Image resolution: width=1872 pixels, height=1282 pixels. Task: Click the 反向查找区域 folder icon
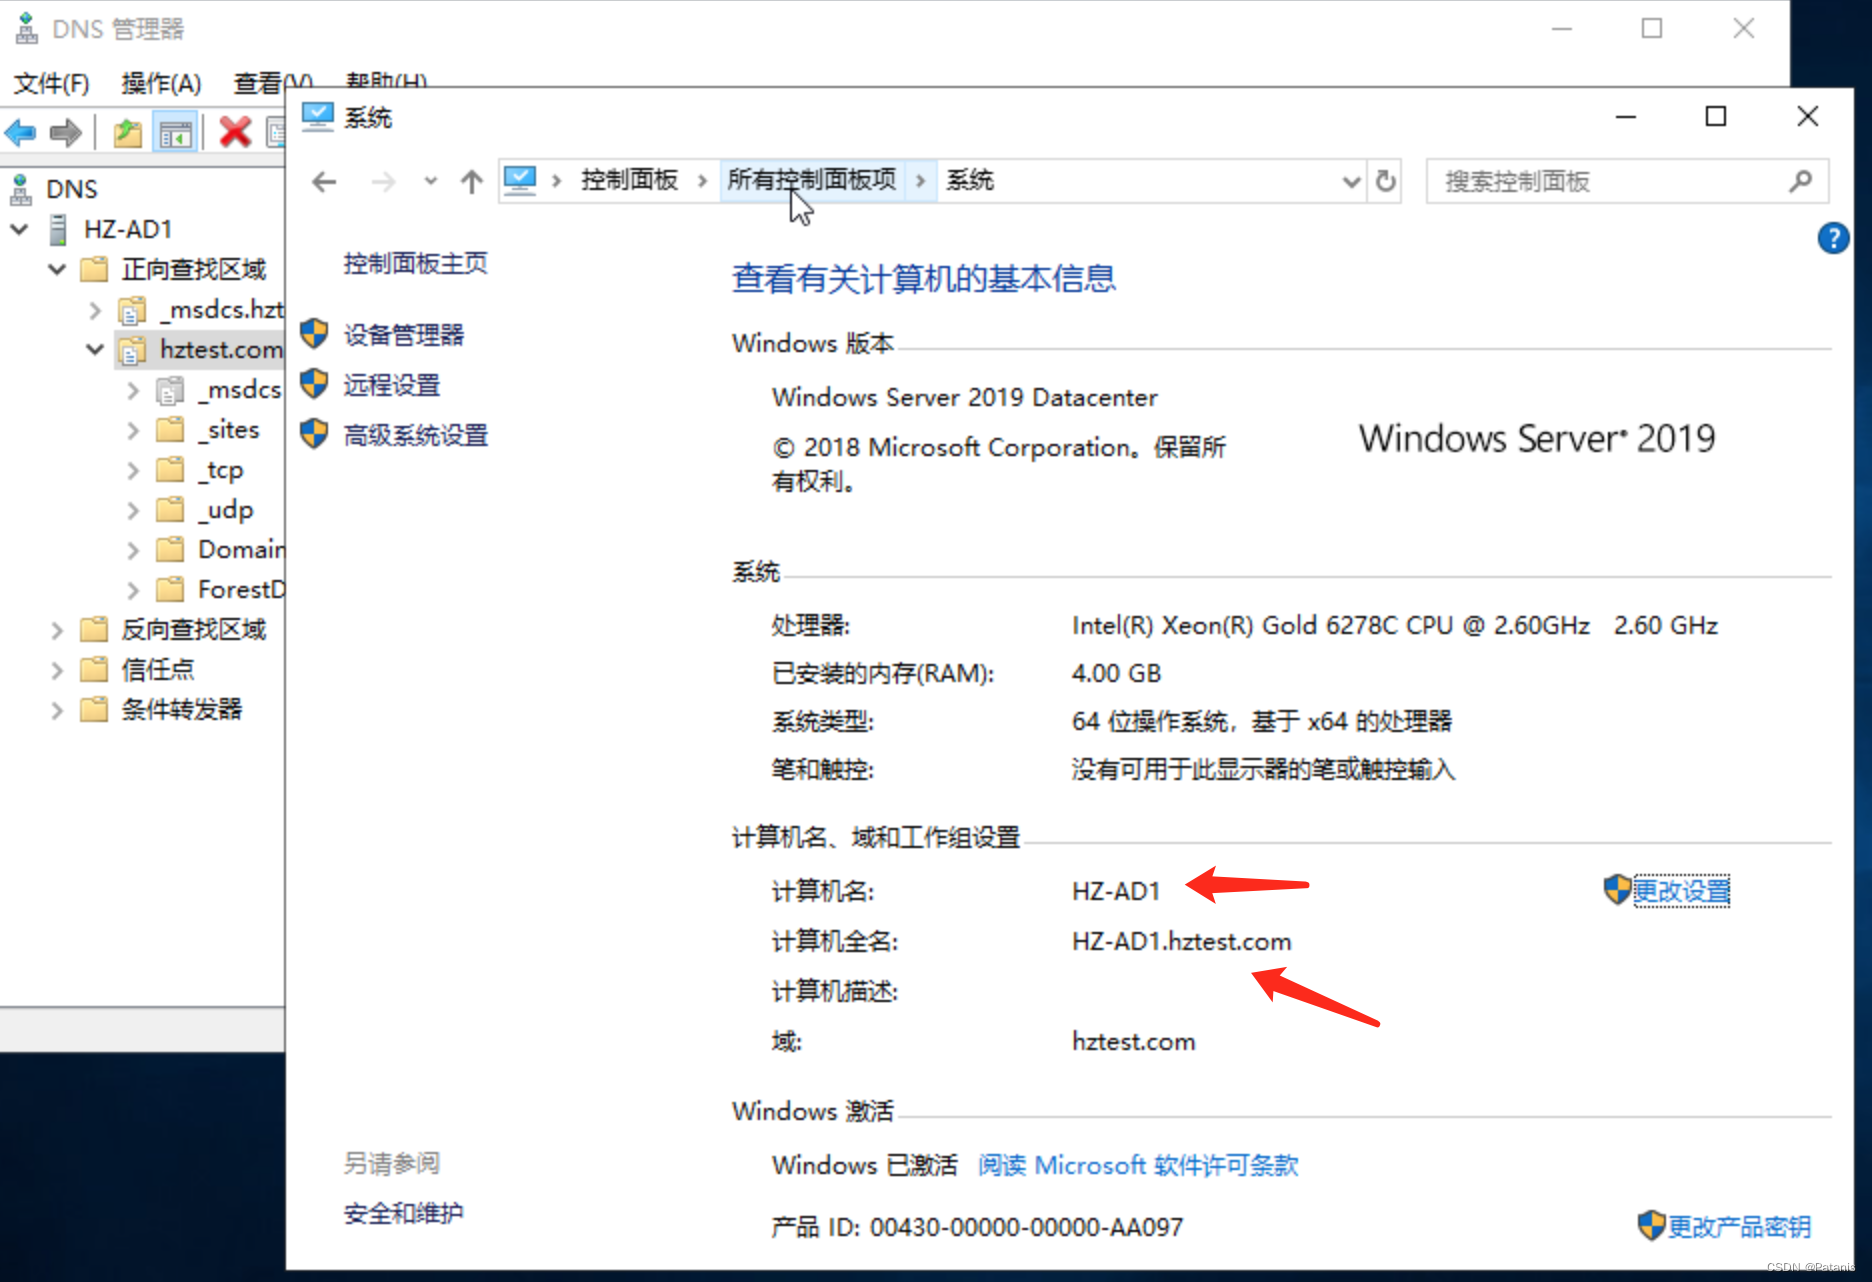(x=94, y=629)
